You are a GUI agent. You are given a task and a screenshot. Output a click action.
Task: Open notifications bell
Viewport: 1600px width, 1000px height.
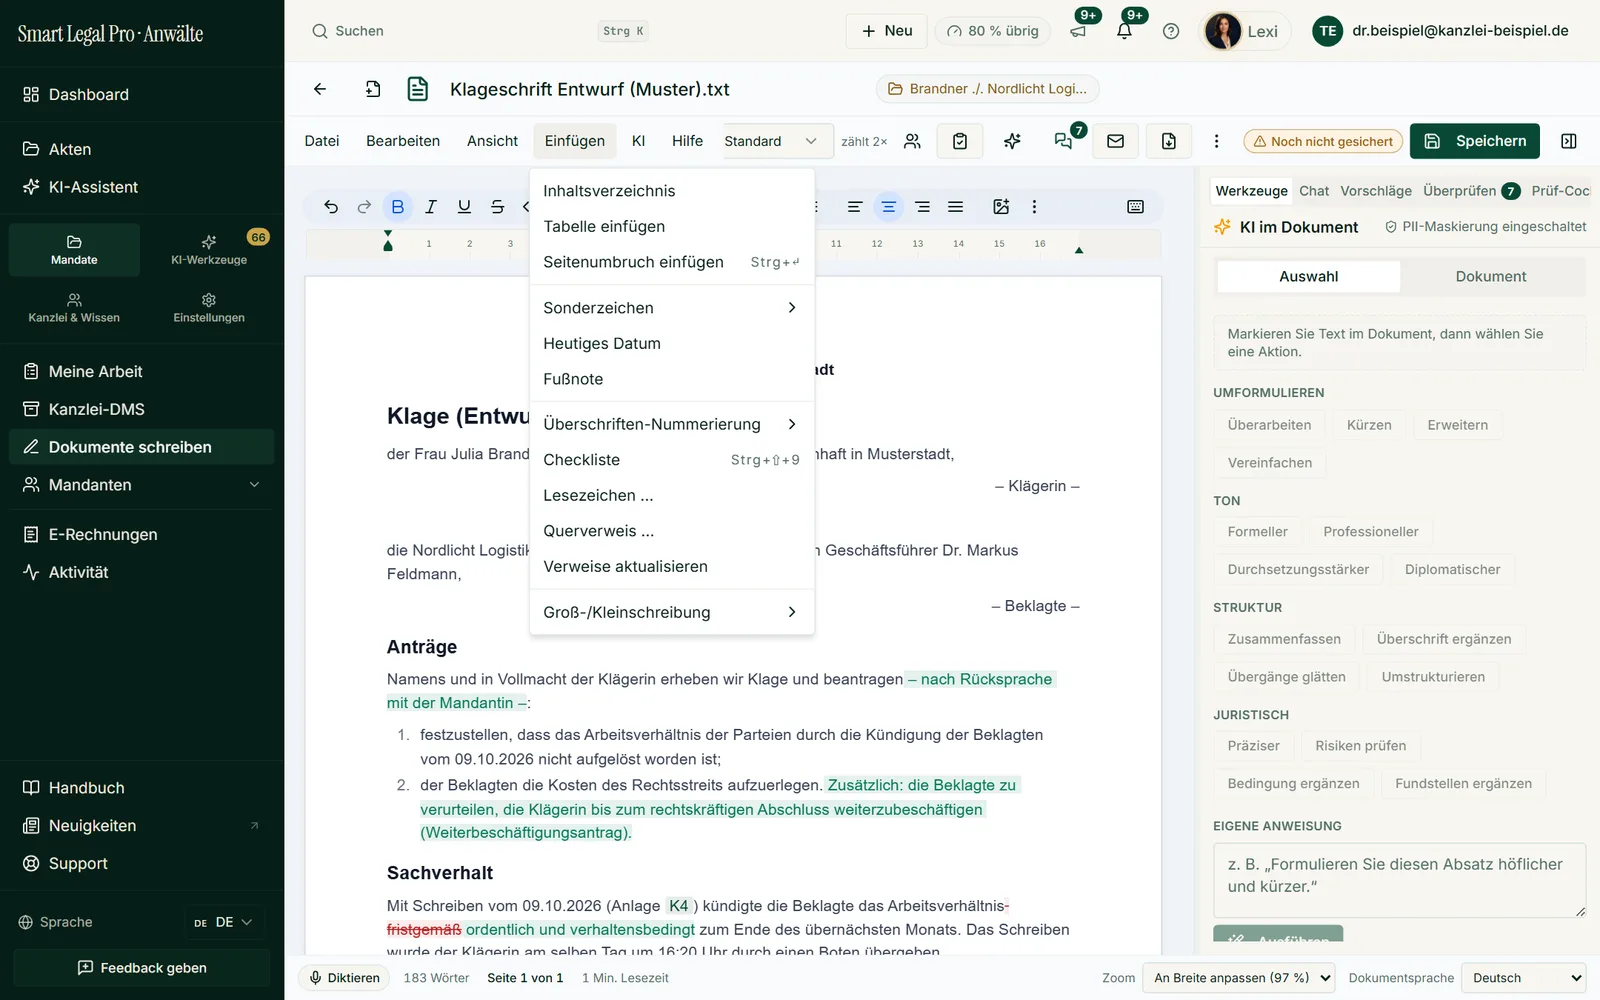1125,31
